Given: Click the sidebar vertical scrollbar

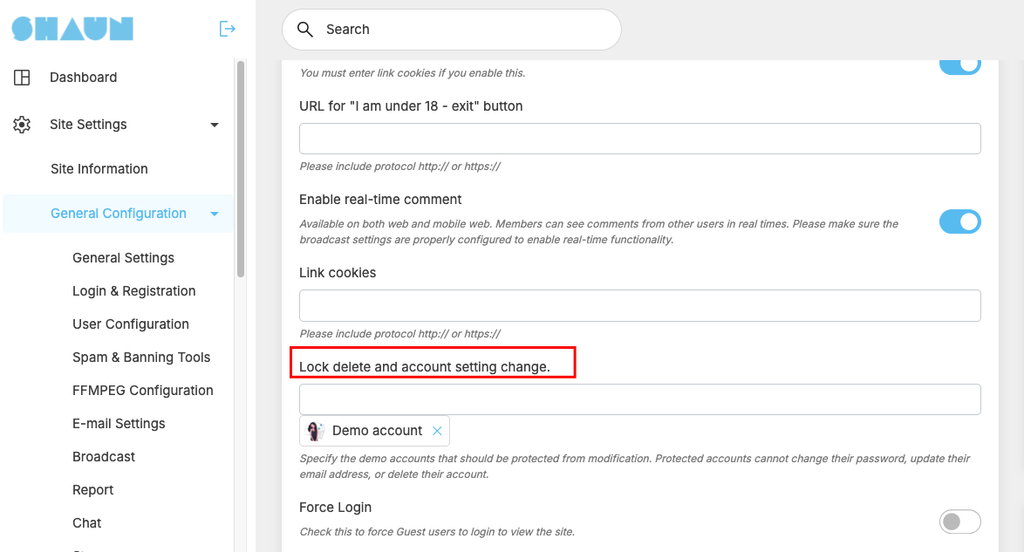Looking at the screenshot, I should pos(240,169).
